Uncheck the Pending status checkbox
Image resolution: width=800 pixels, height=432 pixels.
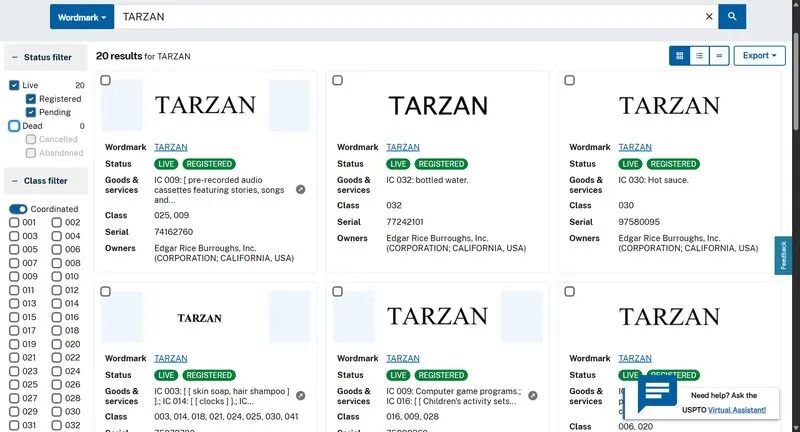coord(31,112)
